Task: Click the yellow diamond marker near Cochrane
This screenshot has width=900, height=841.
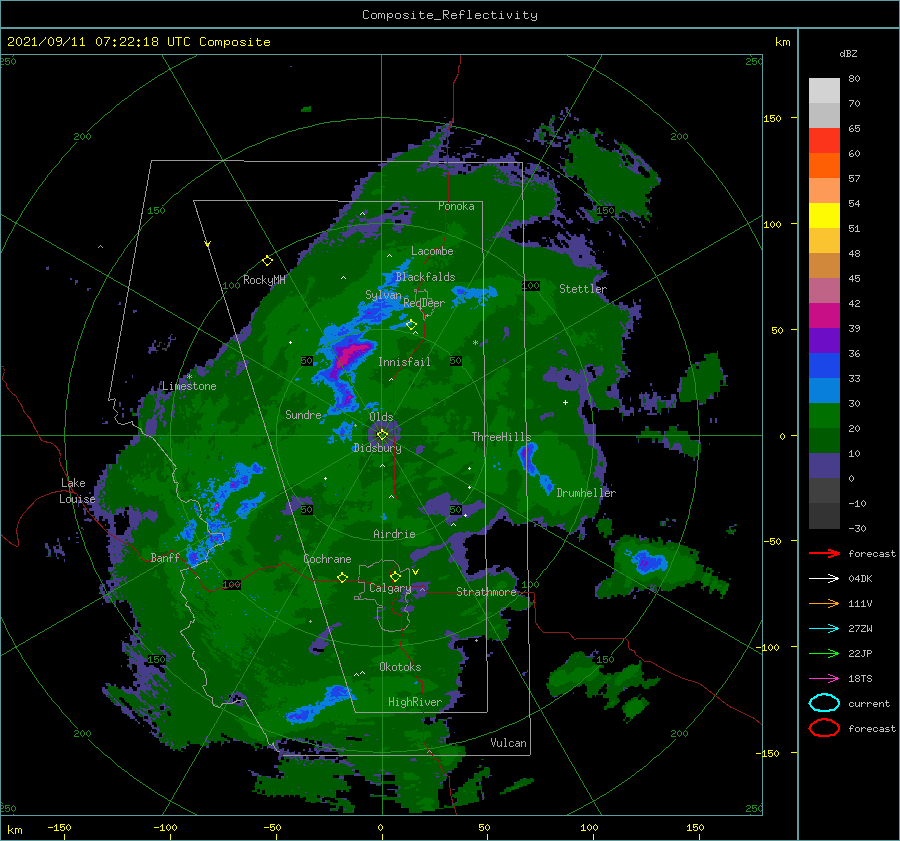Action: [343, 578]
